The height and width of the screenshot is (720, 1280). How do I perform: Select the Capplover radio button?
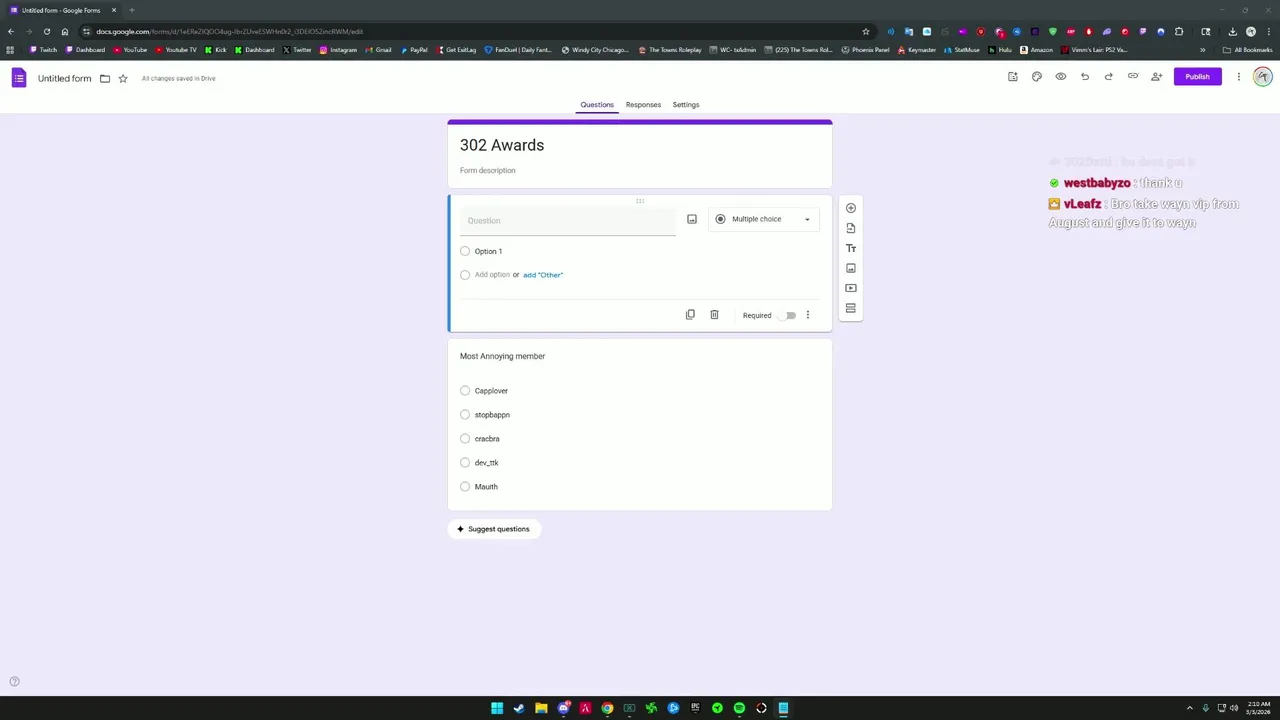465,391
